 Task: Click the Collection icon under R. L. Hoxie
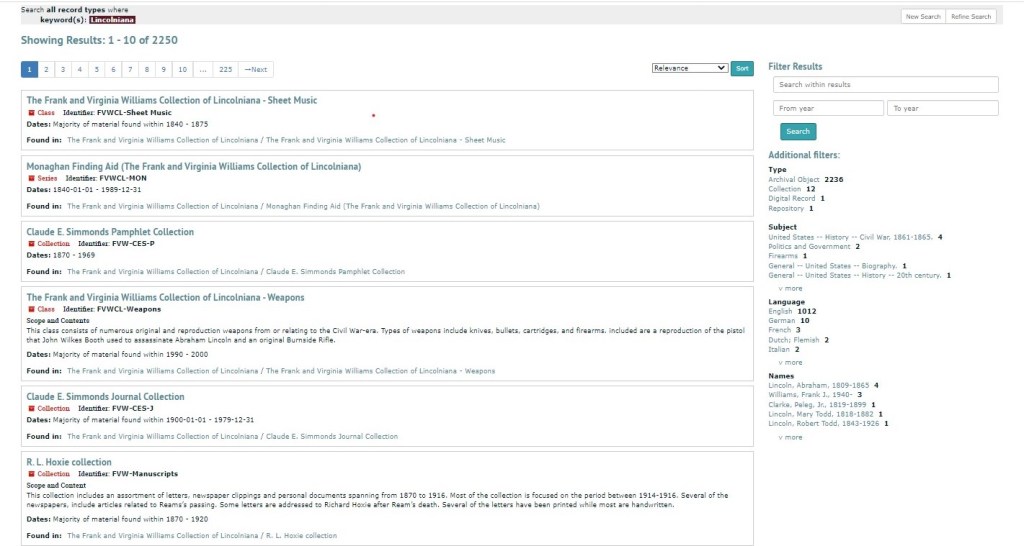tap(31, 474)
